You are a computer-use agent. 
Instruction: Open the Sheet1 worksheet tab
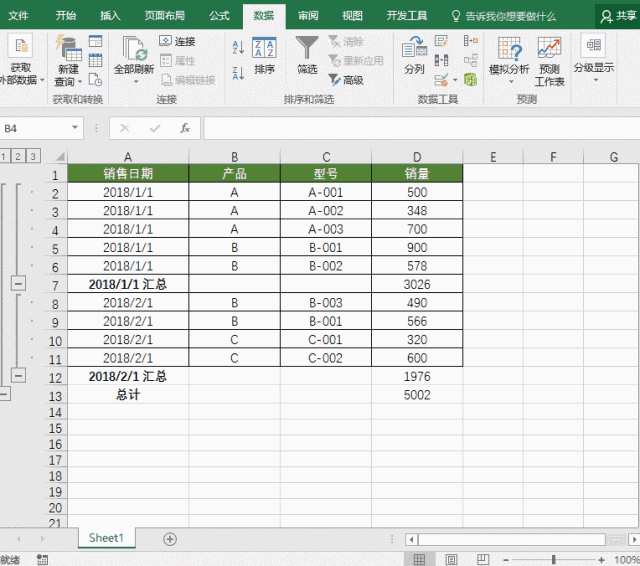pos(106,538)
